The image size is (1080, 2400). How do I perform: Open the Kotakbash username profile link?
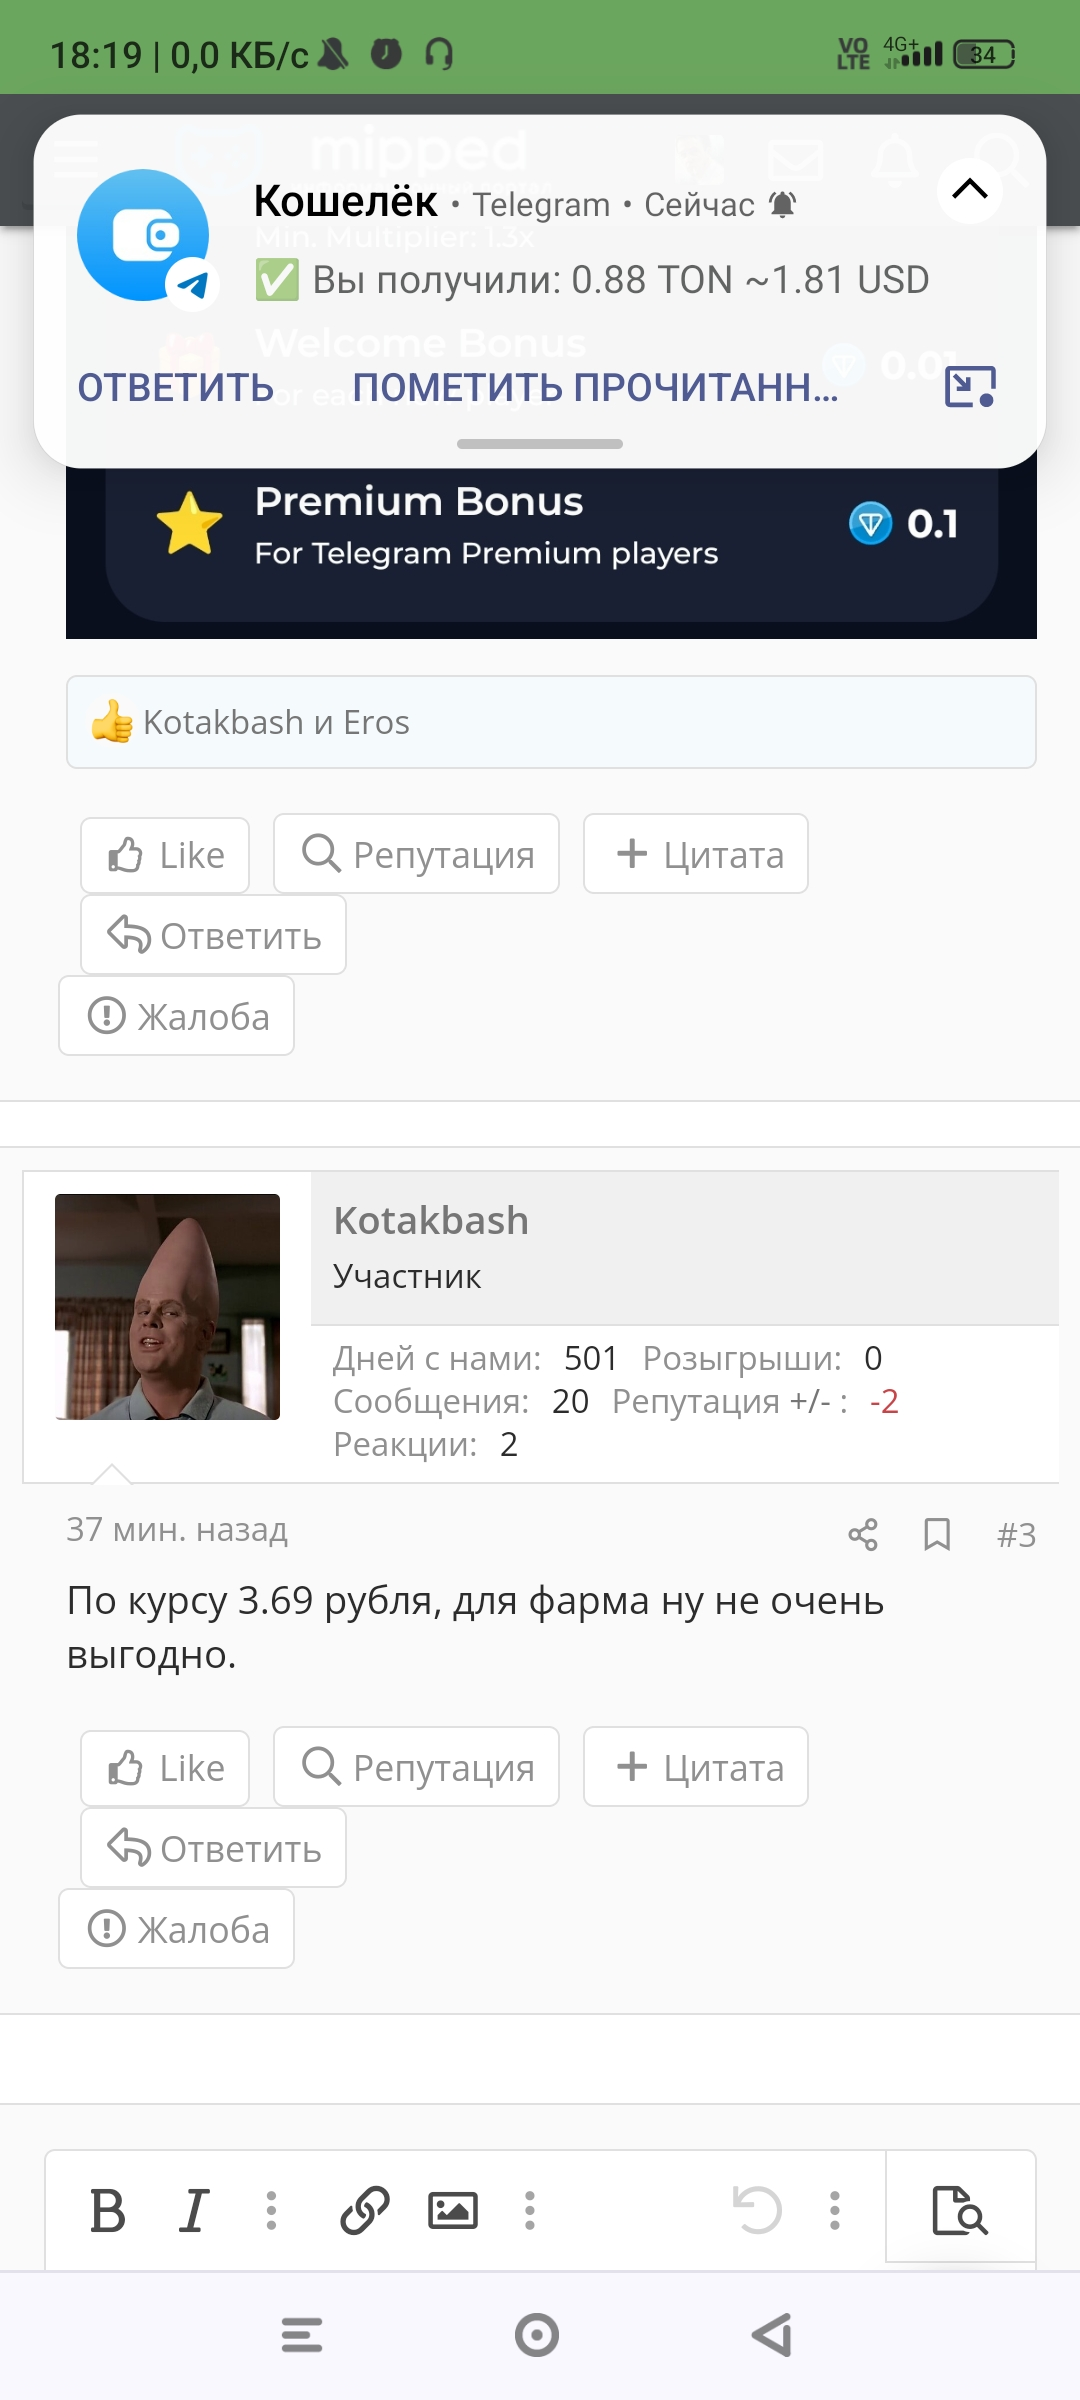click(x=431, y=1220)
